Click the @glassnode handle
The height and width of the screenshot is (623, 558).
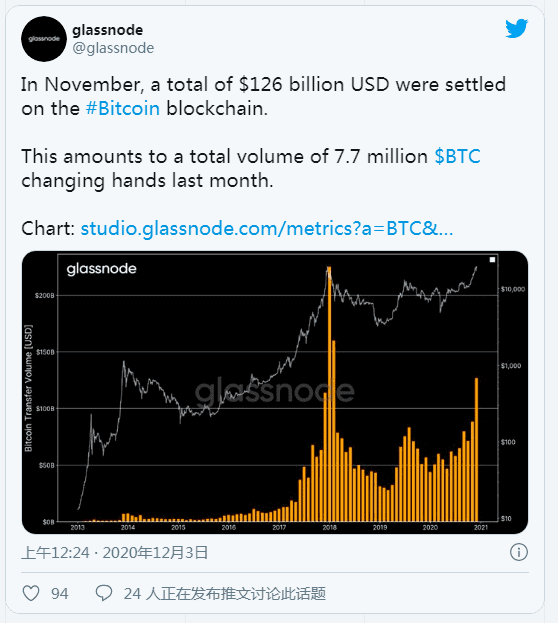pyautogui.click(x=113, y=48)
